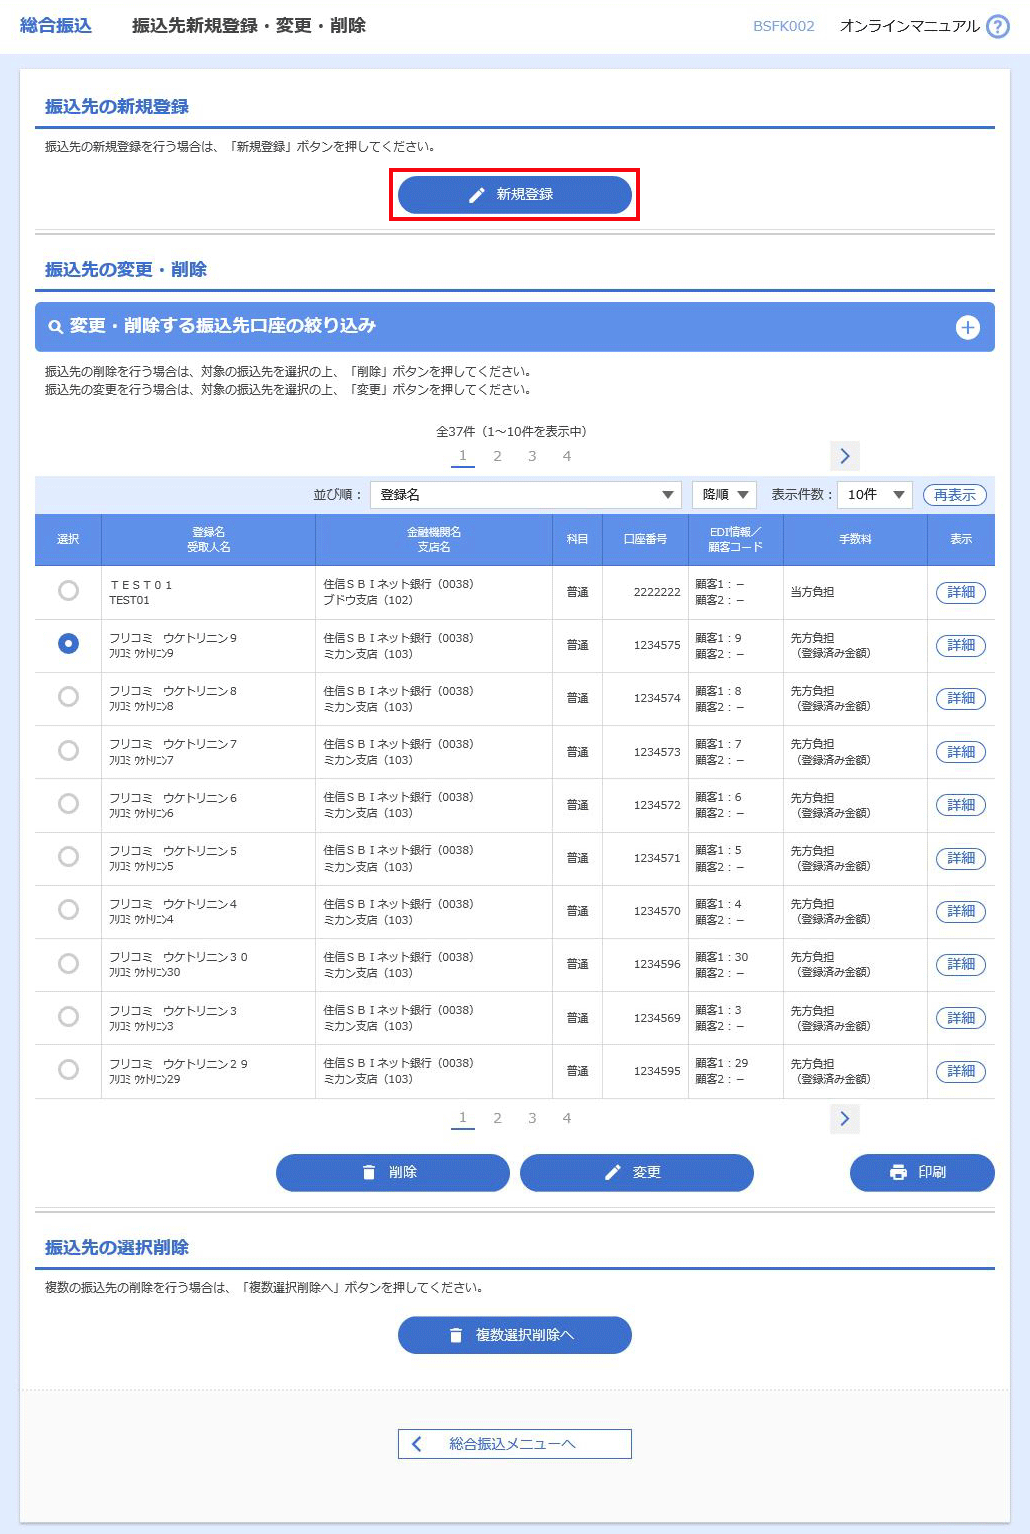Show 詳細 for ウケトリニン3 row
1030x1534 pixels.
coord(961,1018)
